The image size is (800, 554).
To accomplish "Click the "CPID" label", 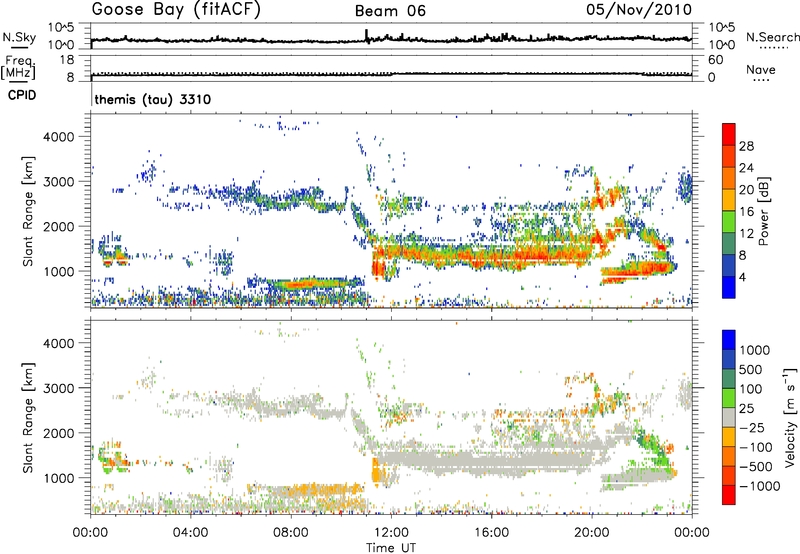I will pyautogui.click(x=22, y=95).
